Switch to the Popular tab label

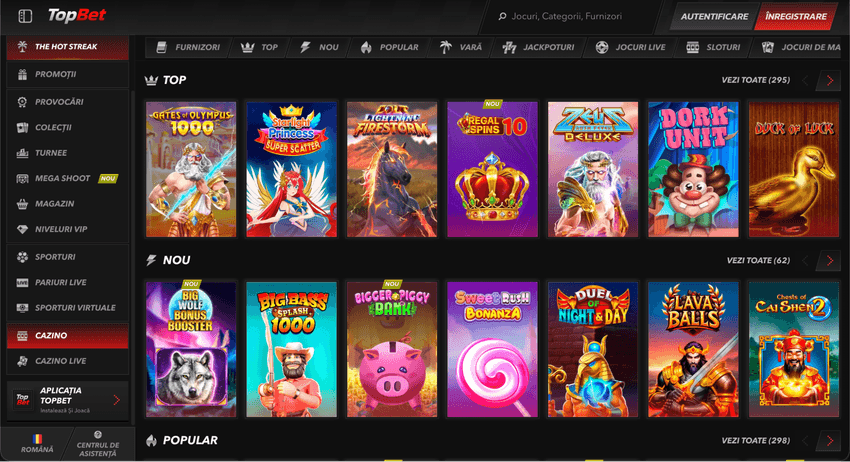tap(399, 47)
